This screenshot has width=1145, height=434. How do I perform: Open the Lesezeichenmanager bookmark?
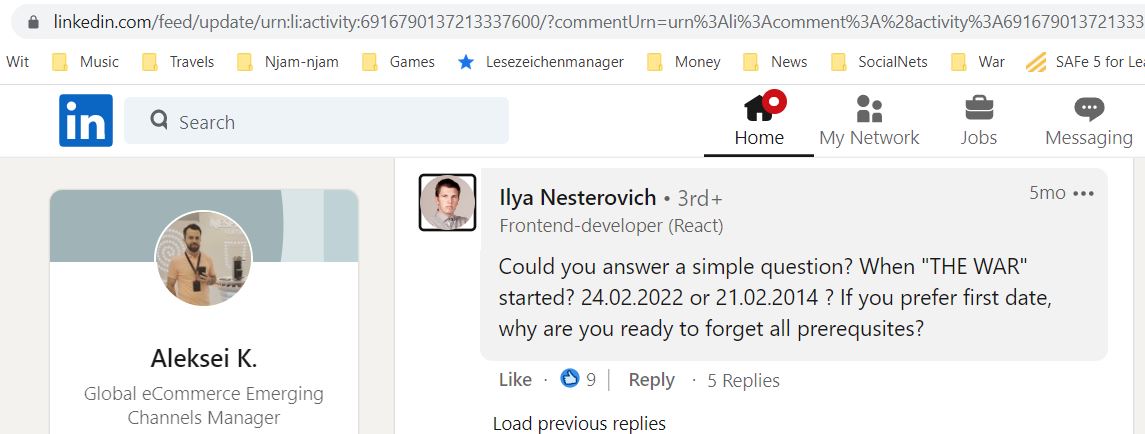pos(540,62)
